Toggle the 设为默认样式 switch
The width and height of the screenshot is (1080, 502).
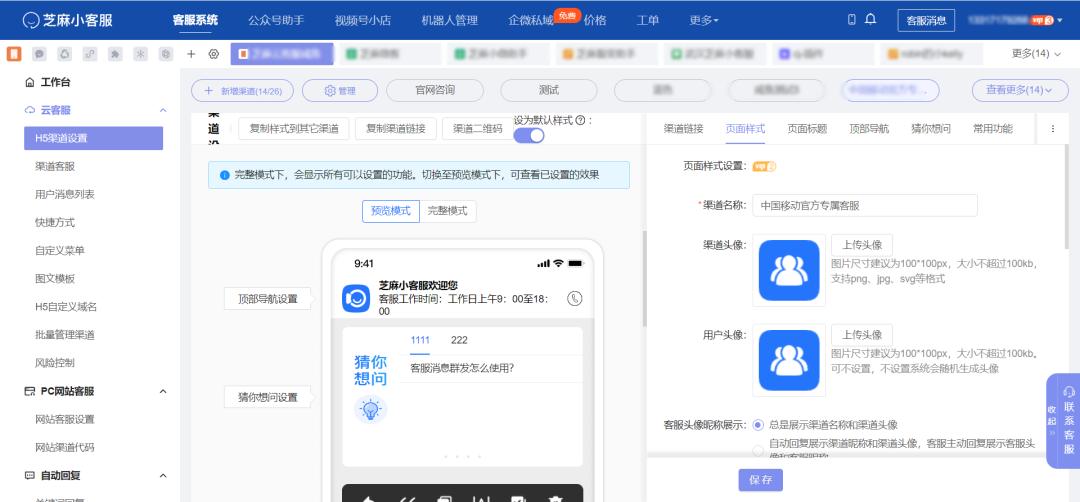click(x=529, y=136)
